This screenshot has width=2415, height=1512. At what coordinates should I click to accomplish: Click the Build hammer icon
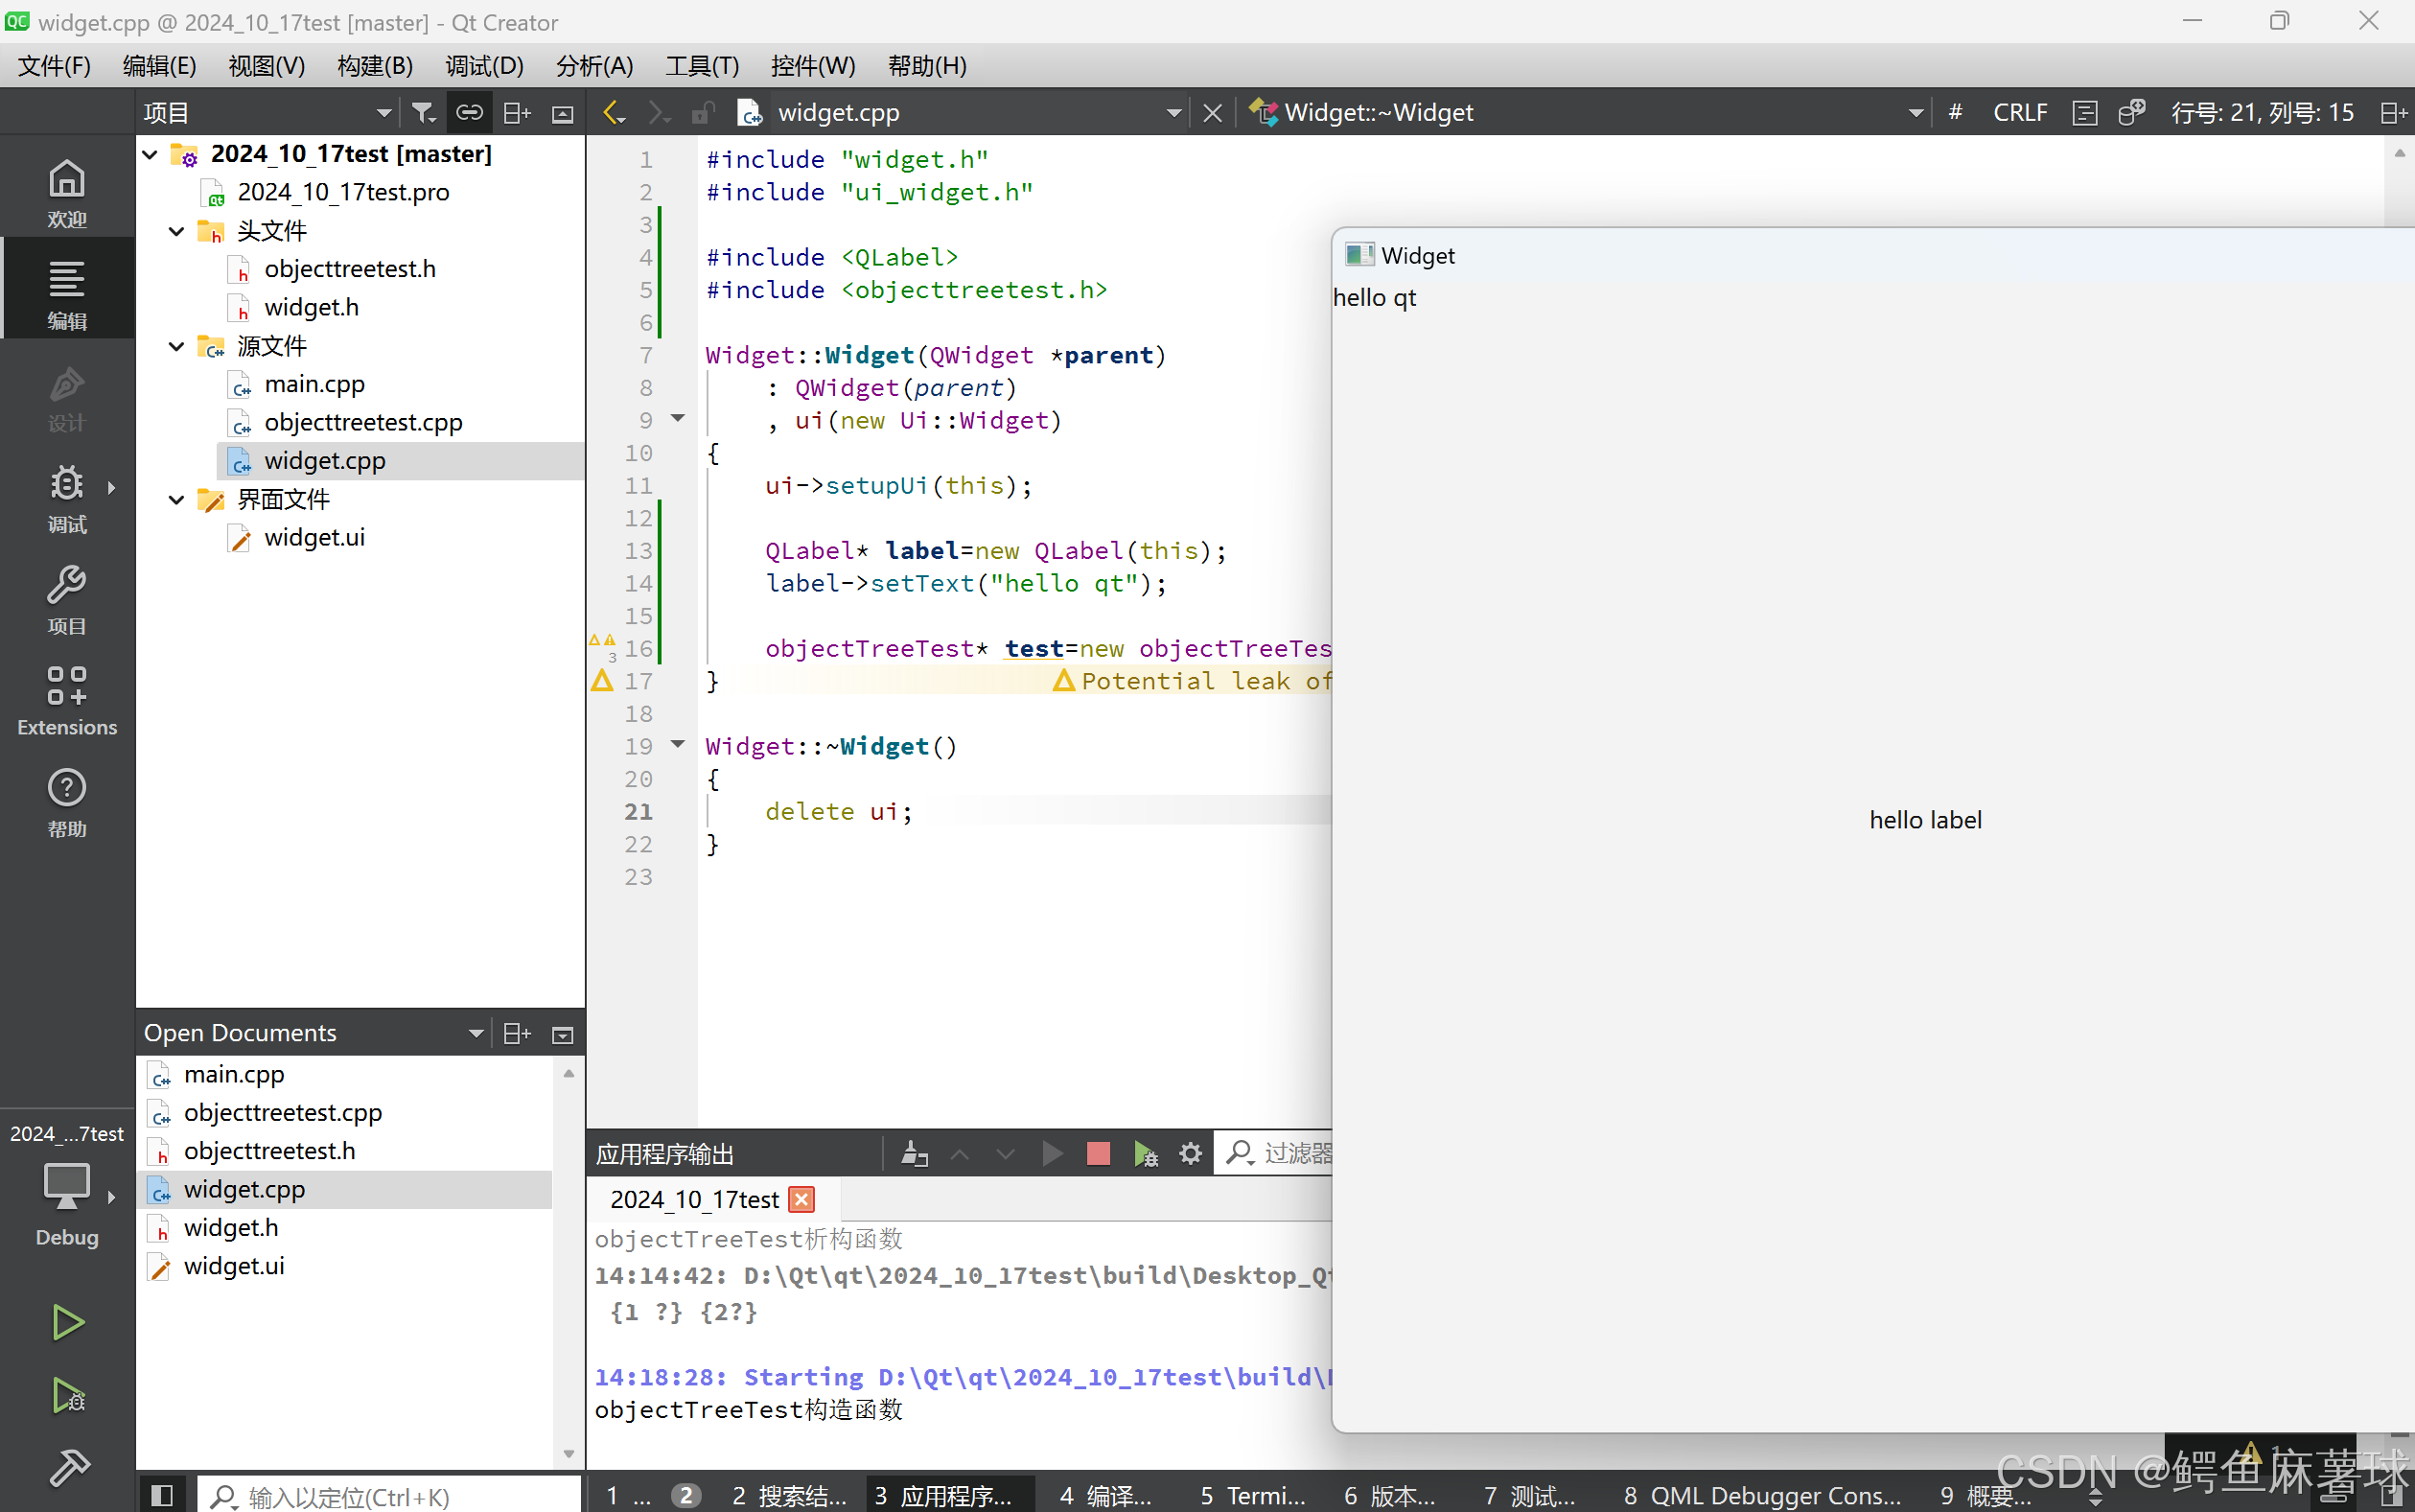tap(67, 1467)
